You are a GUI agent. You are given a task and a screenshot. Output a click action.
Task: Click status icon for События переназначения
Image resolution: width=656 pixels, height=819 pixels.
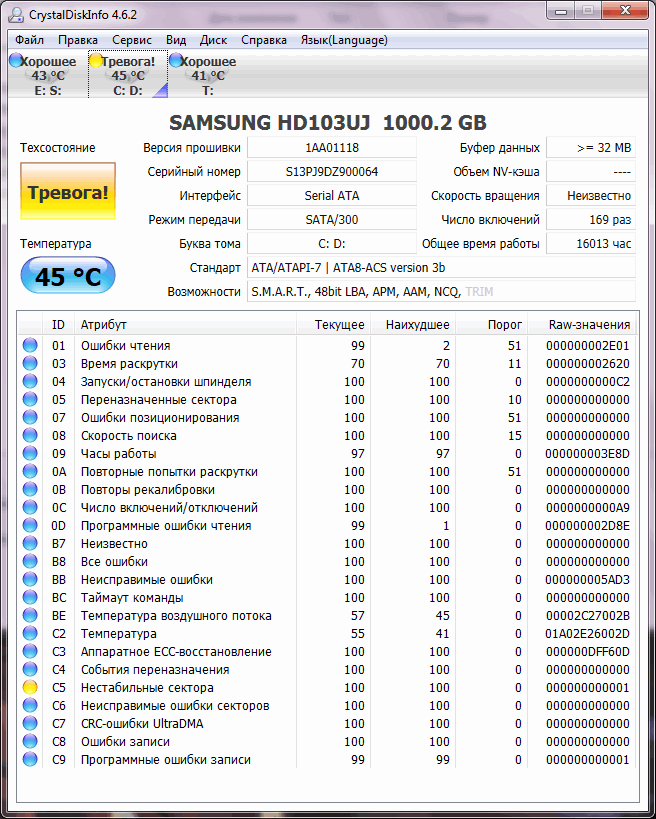coord(30,670)
